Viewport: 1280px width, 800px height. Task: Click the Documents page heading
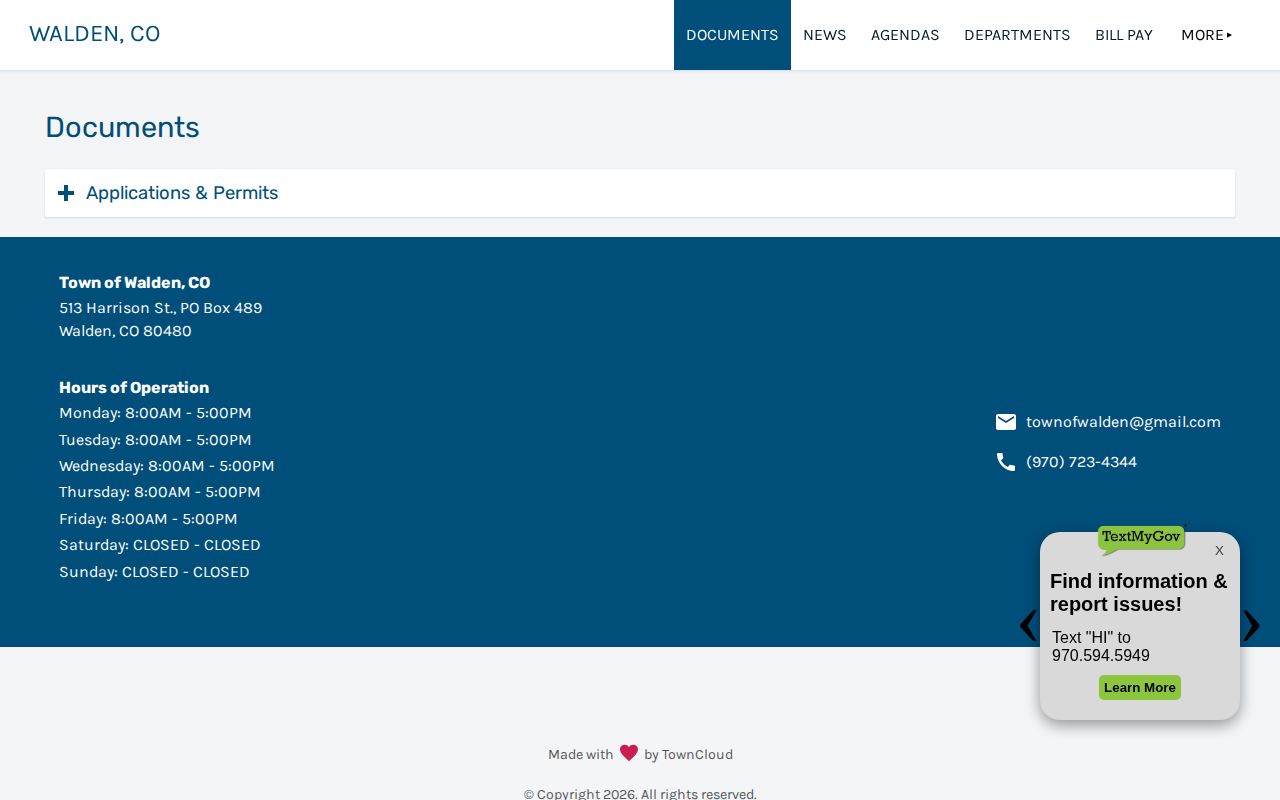pos(122,127)
